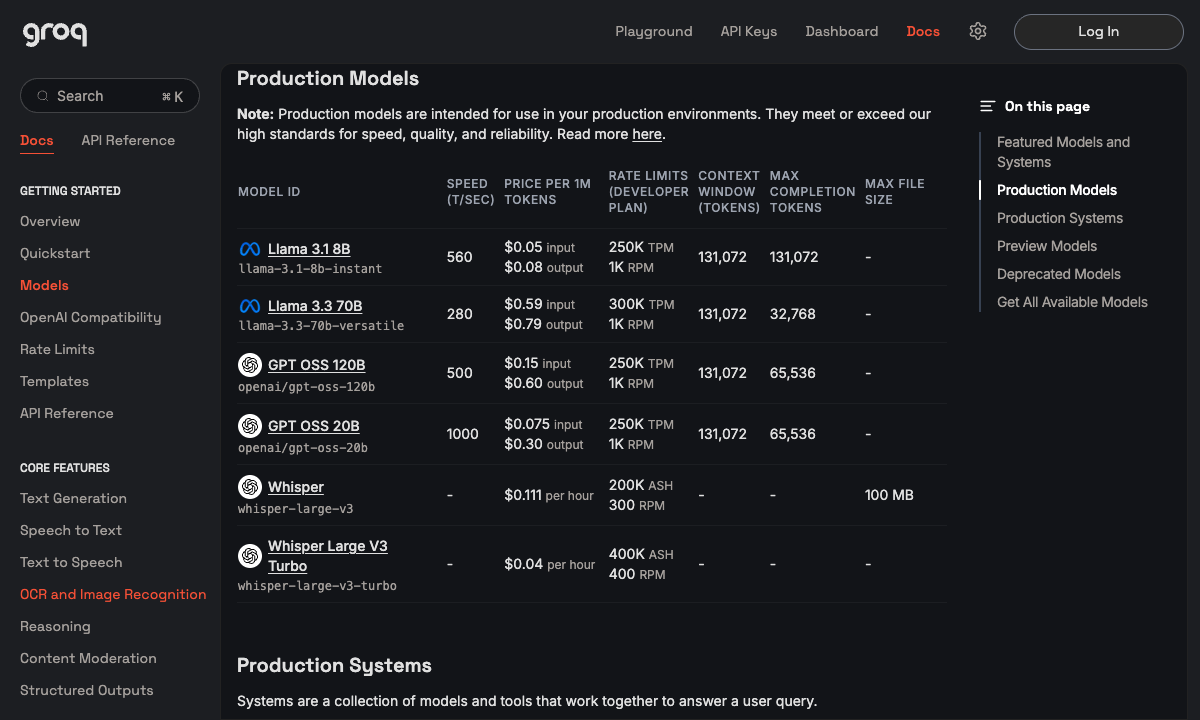1200x720 pixels.
Task: Click the 1000 speed value for GPT OSS 20B
Action: [x=463, y=434]
